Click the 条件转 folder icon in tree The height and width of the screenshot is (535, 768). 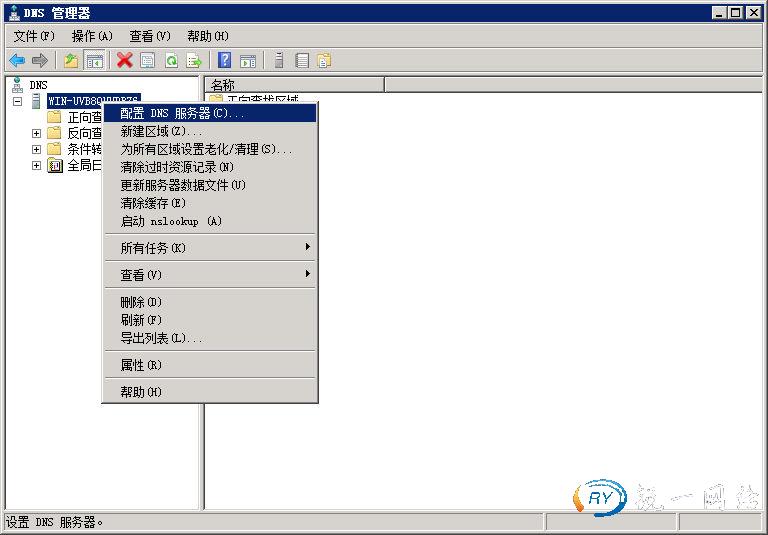(x=54, y=149)
